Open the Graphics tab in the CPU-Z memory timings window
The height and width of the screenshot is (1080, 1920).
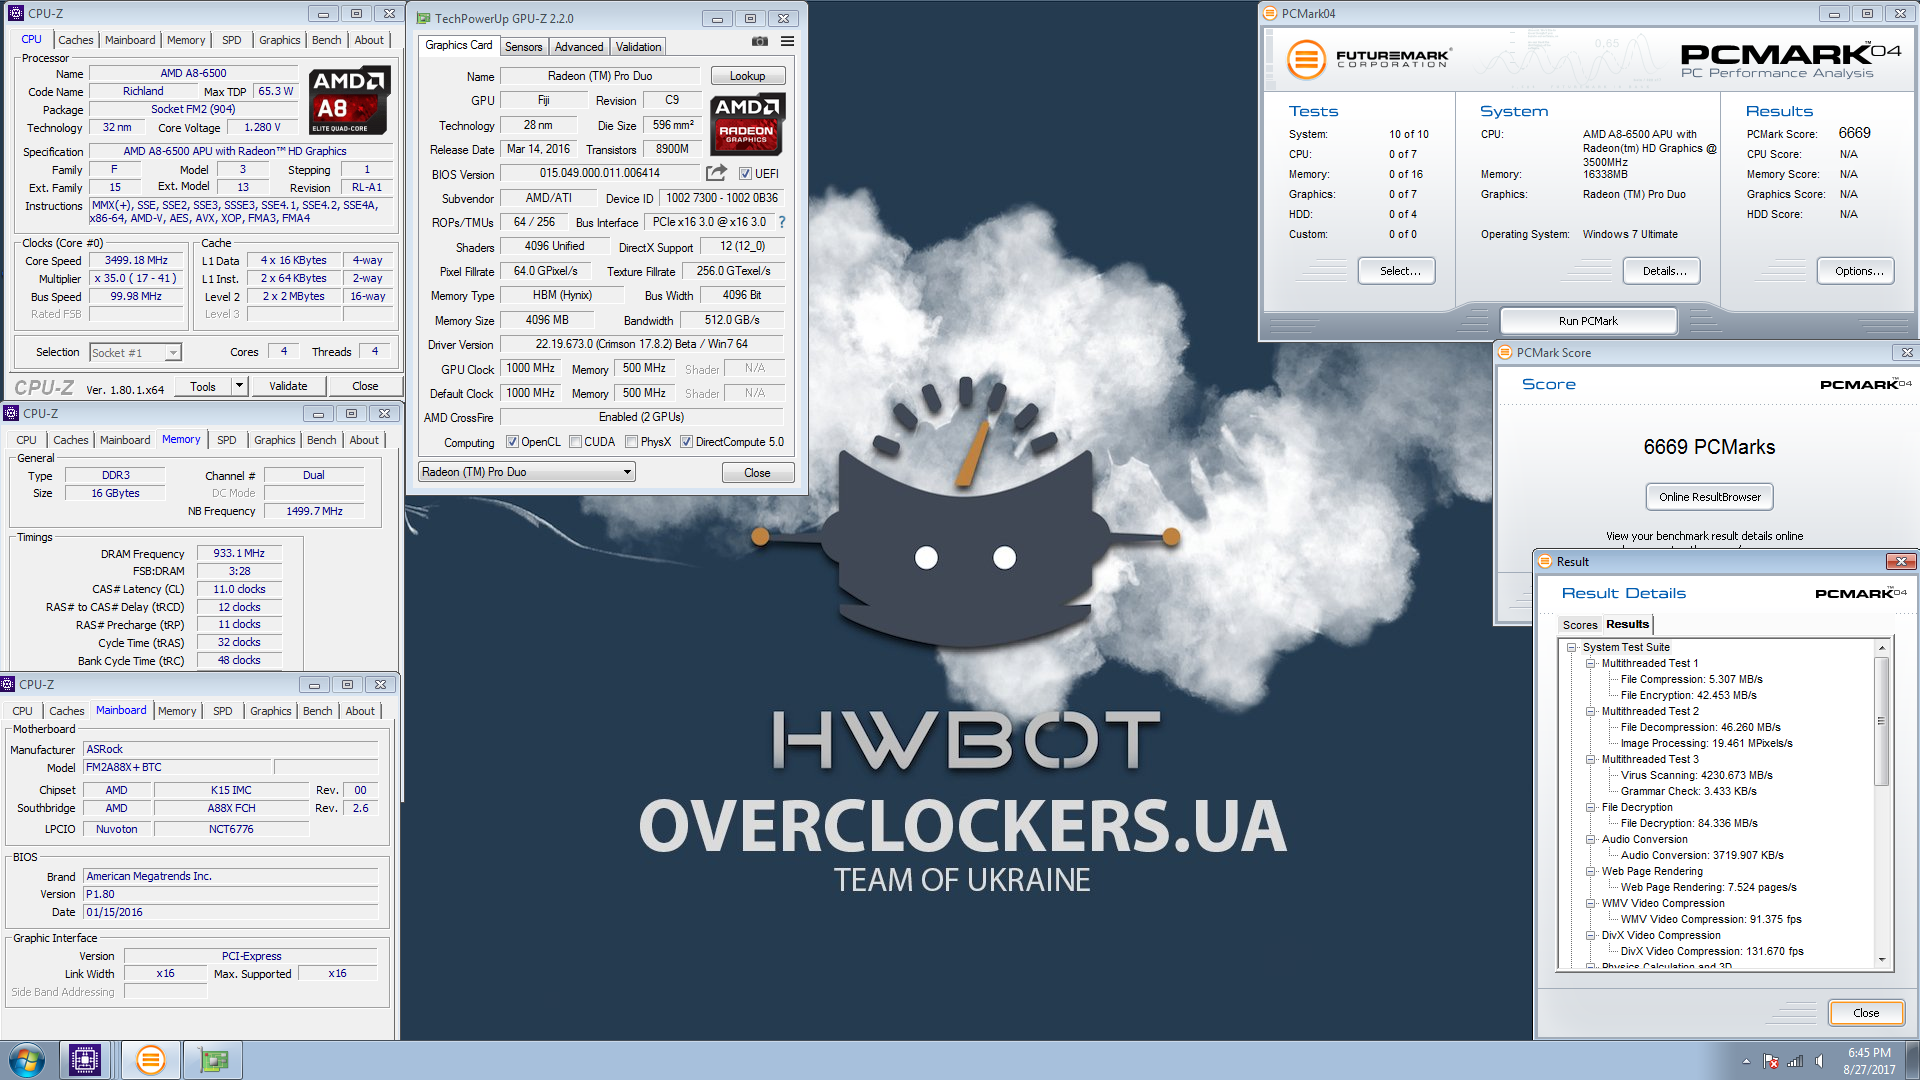coord(274,440)
